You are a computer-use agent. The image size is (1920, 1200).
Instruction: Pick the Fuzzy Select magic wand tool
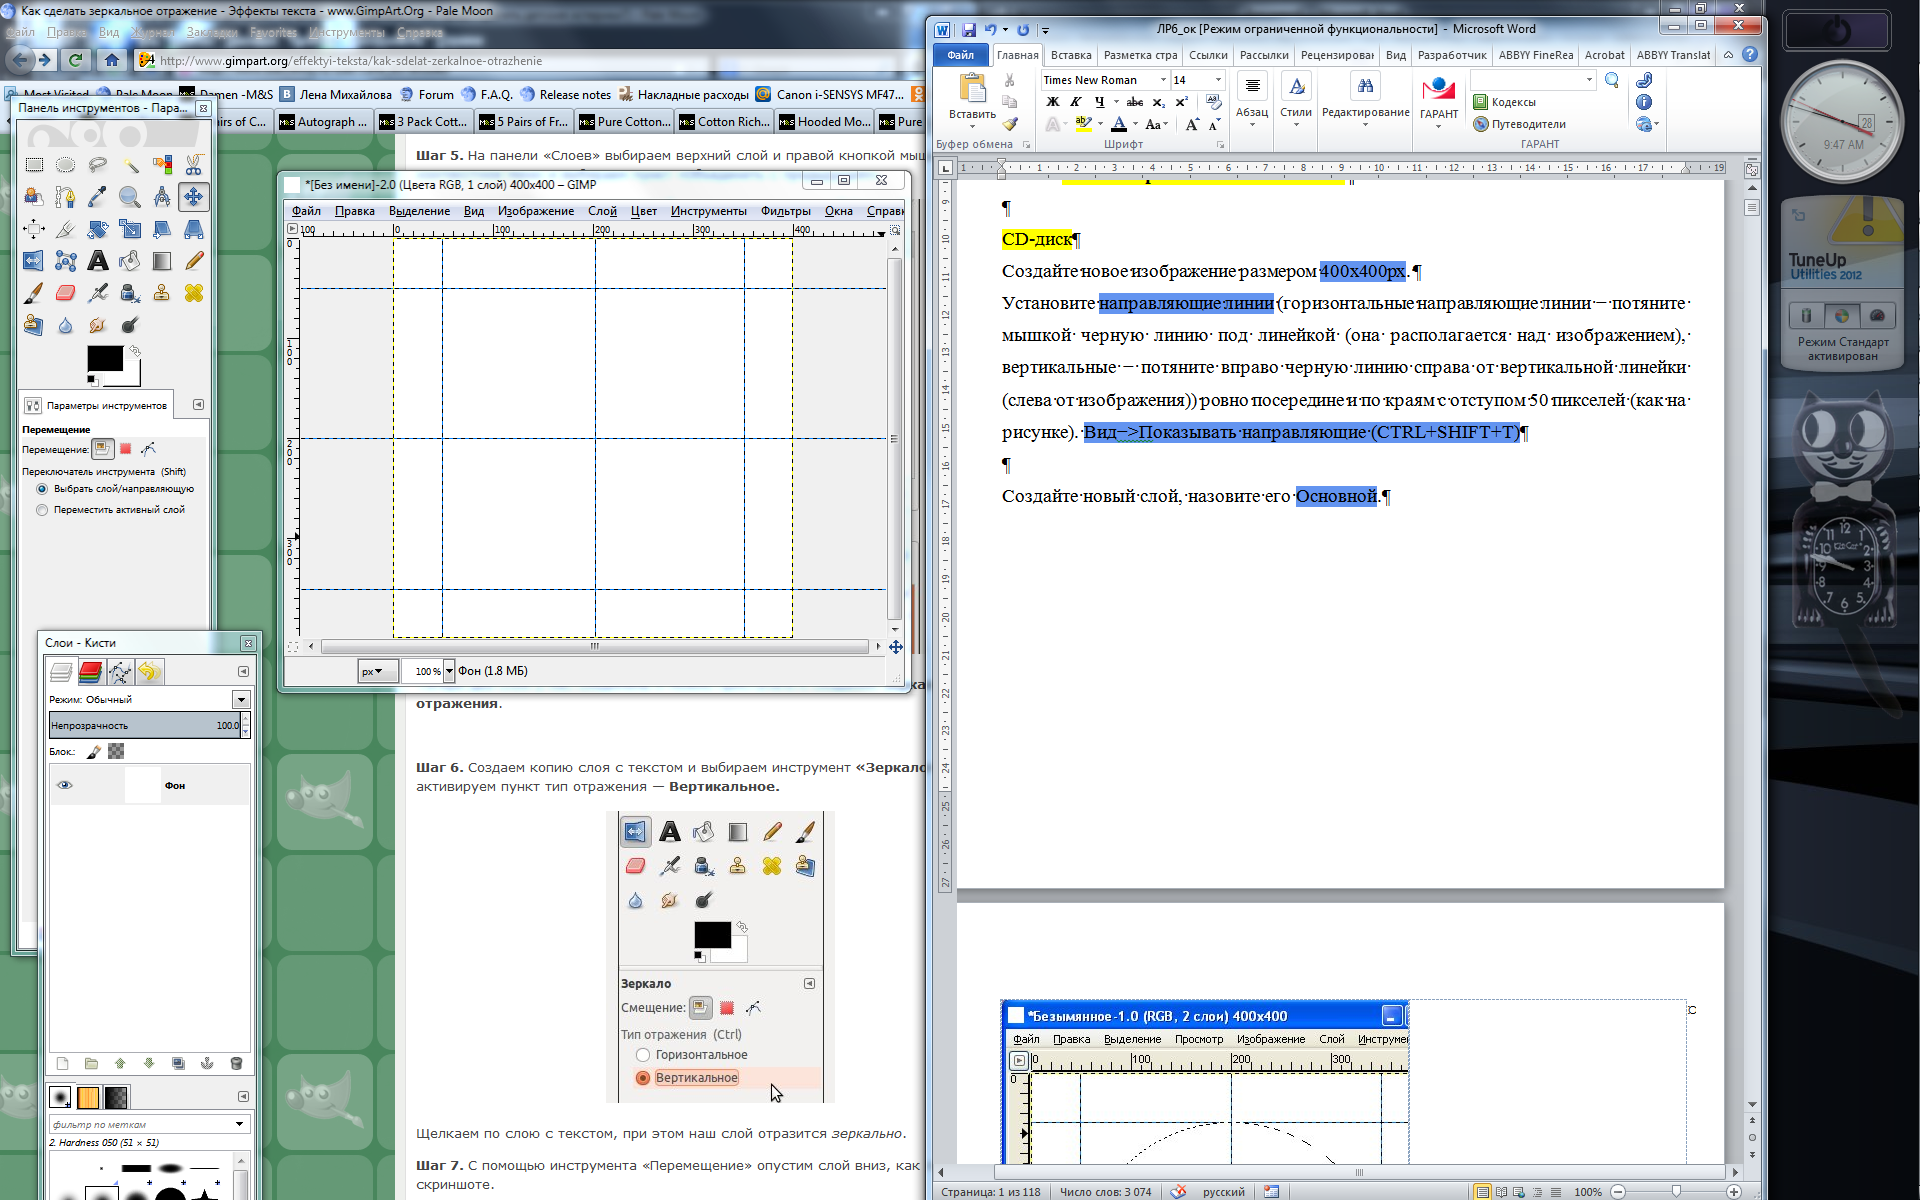pyautogui.click(x=130, y=164)
